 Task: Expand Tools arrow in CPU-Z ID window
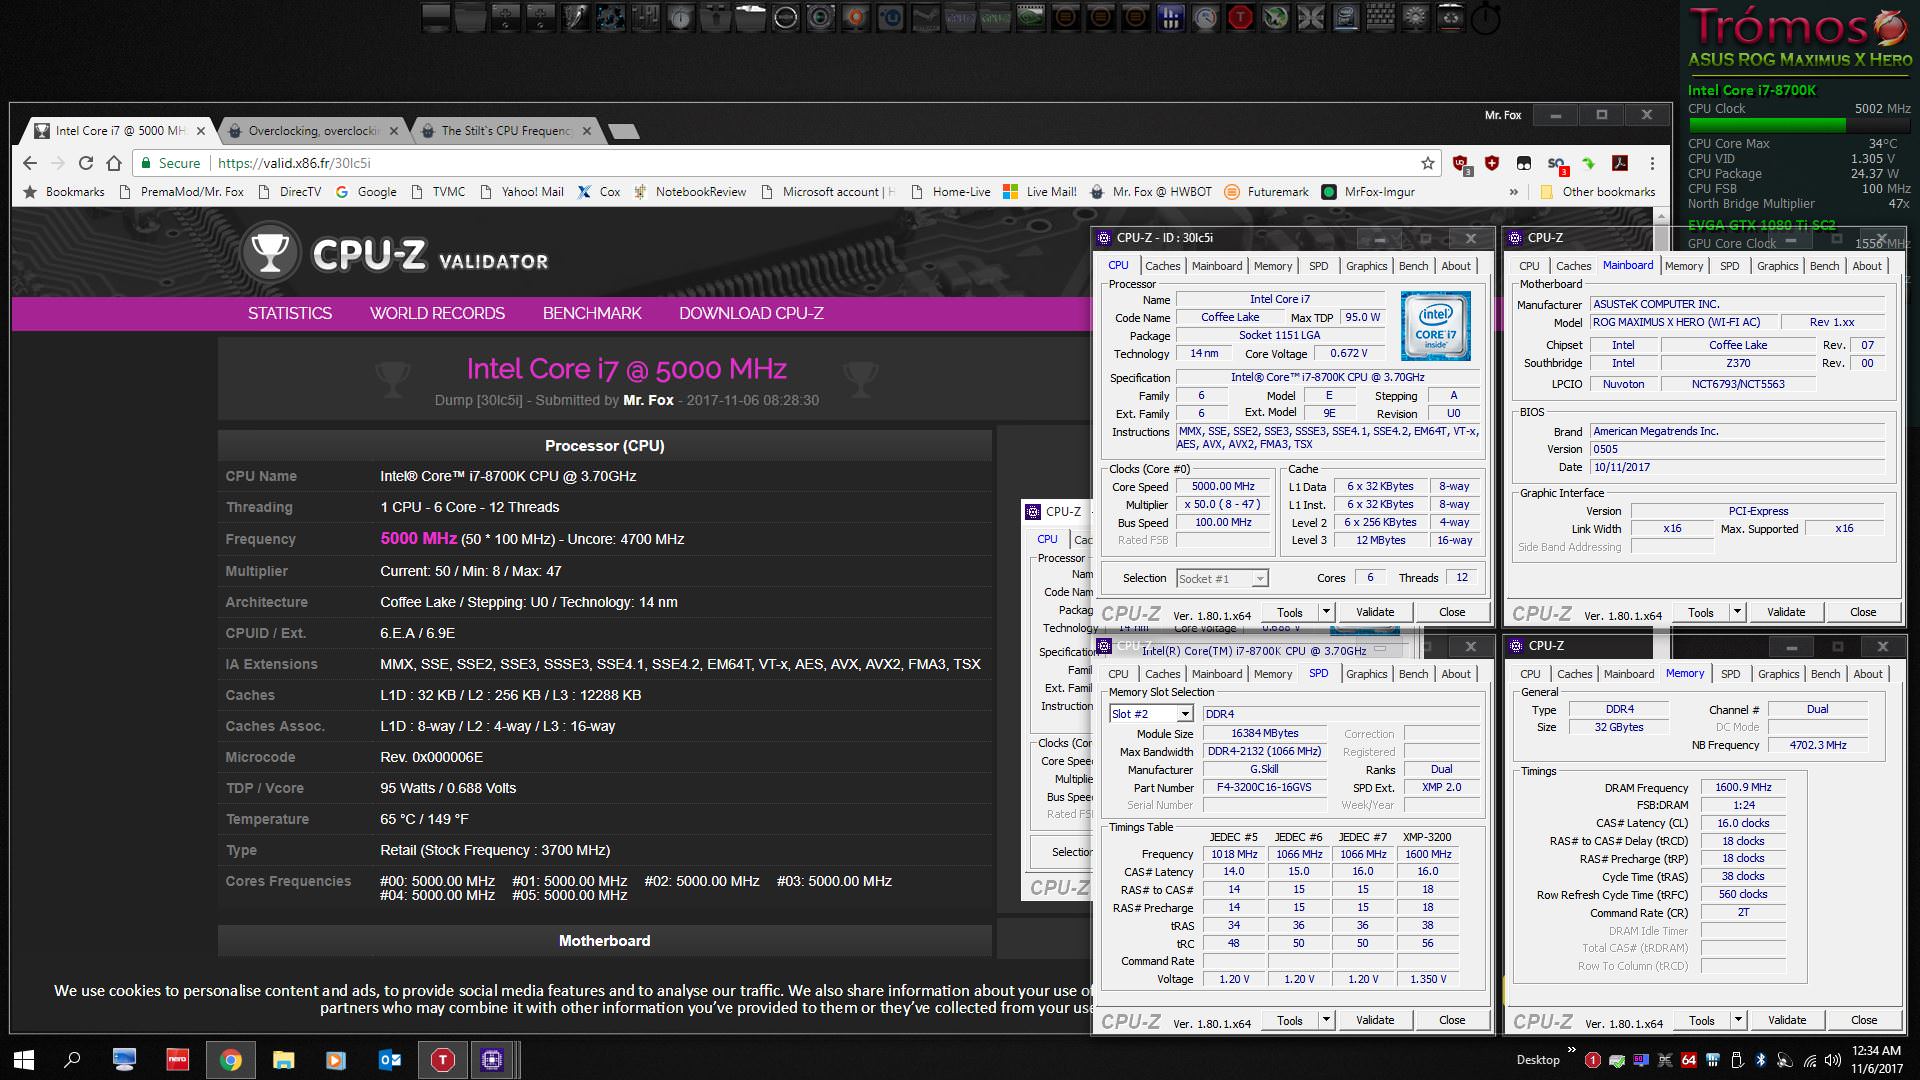(1326, 612)
